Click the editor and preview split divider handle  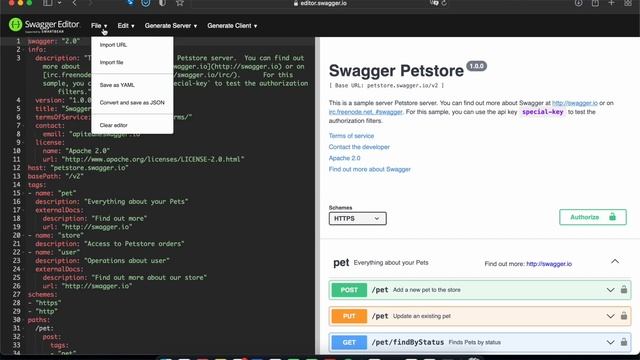pyautogui.click(x=317, y=196)
